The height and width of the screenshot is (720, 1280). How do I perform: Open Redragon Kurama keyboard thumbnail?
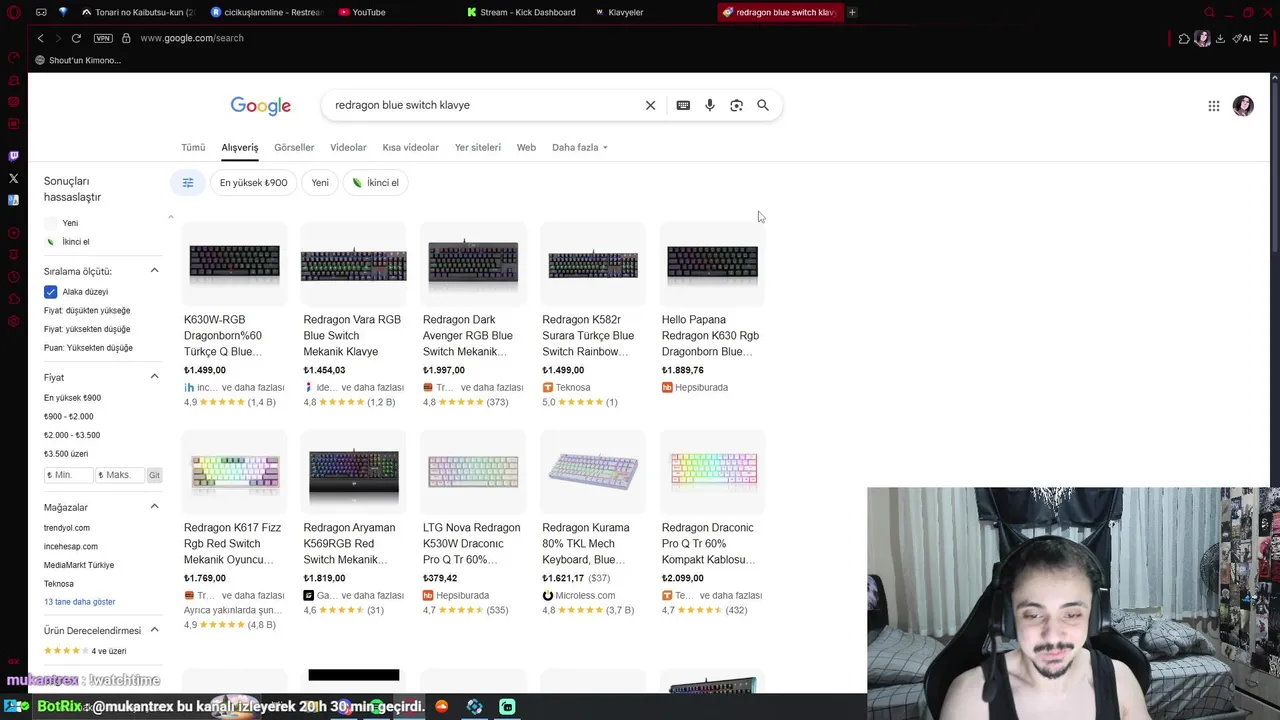click(593, 471)
